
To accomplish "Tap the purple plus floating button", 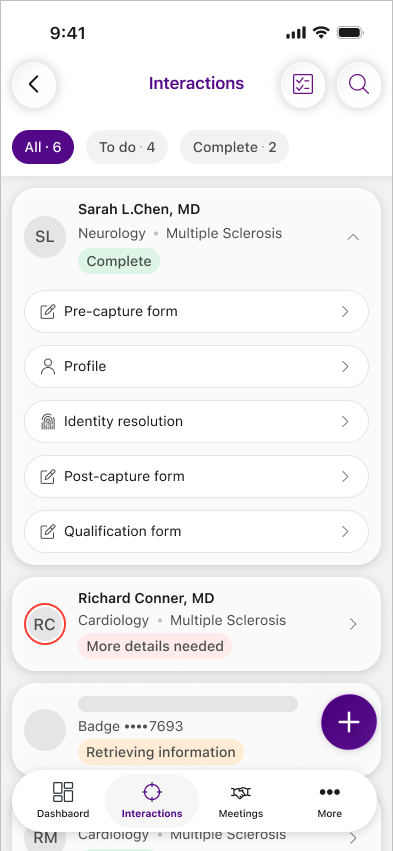I will pos(348,722).
